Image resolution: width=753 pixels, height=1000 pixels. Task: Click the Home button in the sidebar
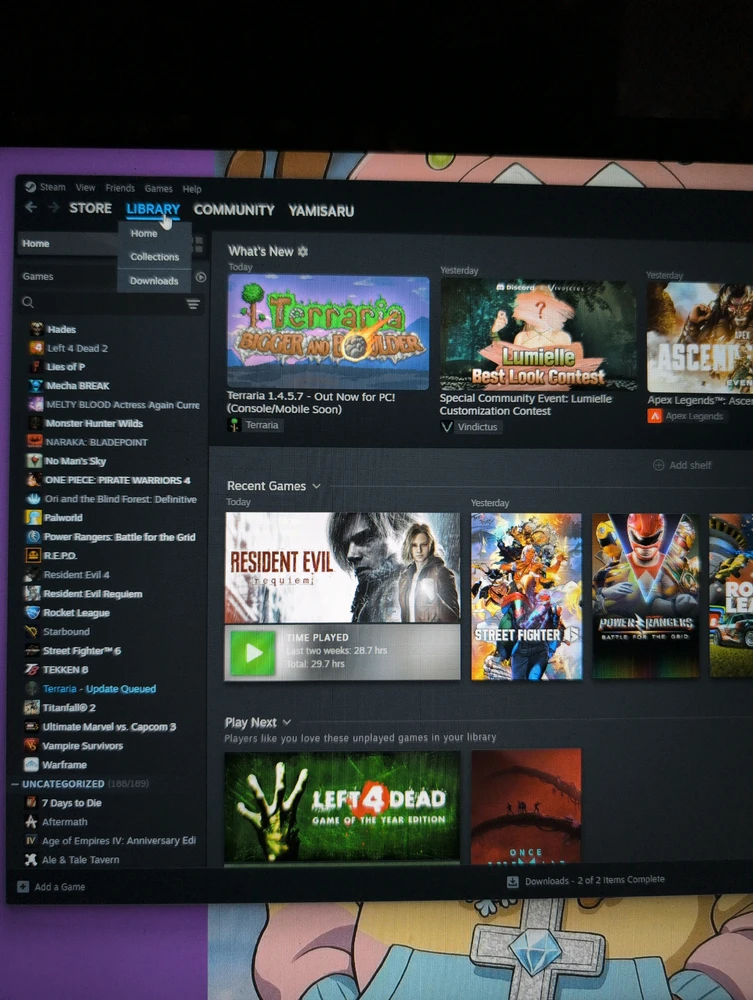[70, 244]
